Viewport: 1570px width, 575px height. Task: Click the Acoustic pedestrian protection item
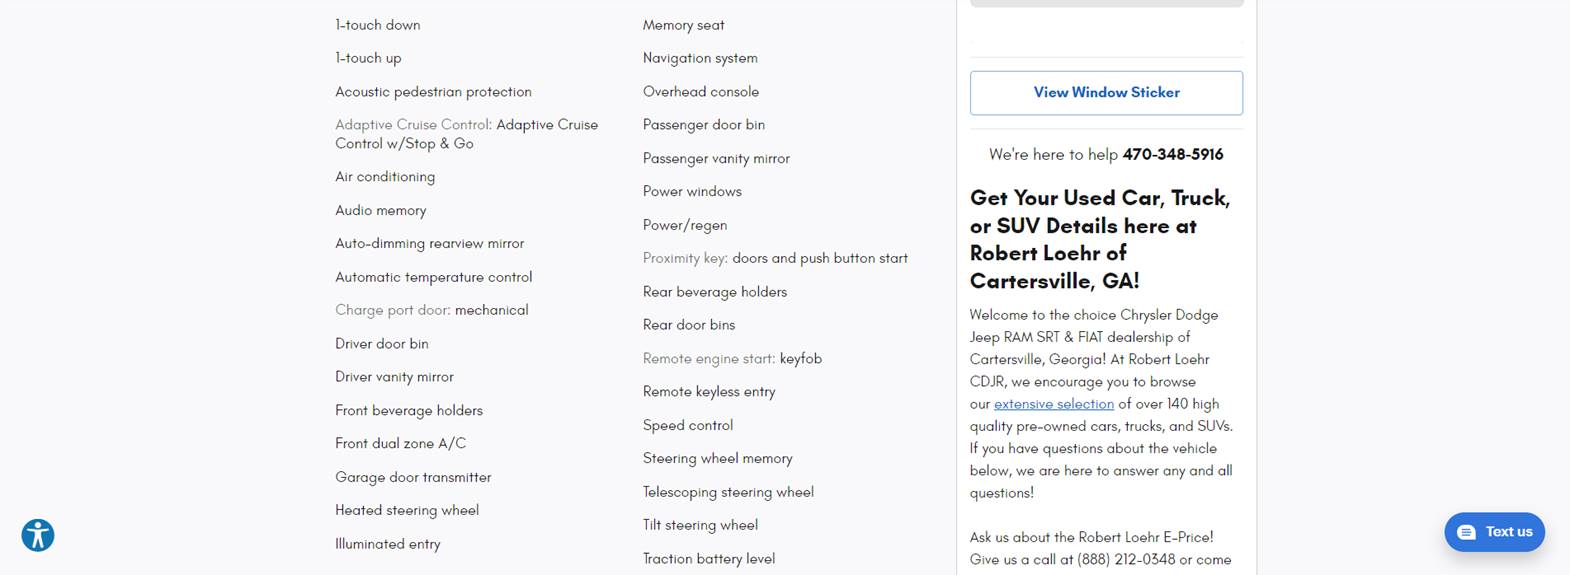(433, 92)
